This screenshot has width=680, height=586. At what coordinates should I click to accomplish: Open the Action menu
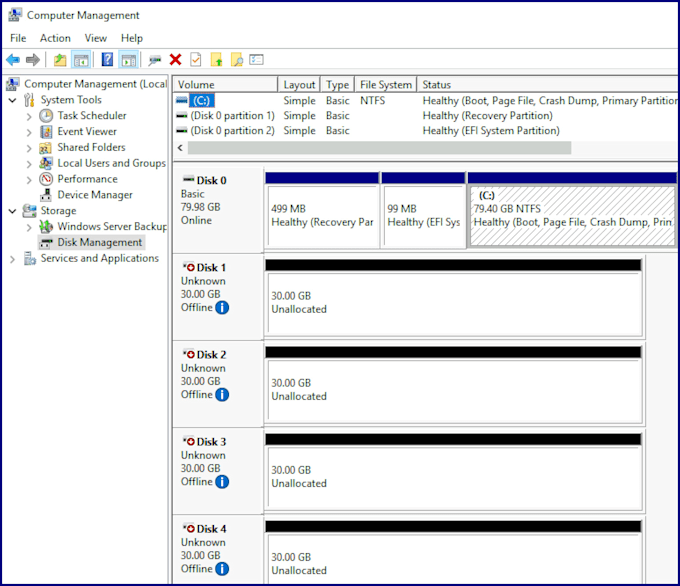click(x=55, y=38)
